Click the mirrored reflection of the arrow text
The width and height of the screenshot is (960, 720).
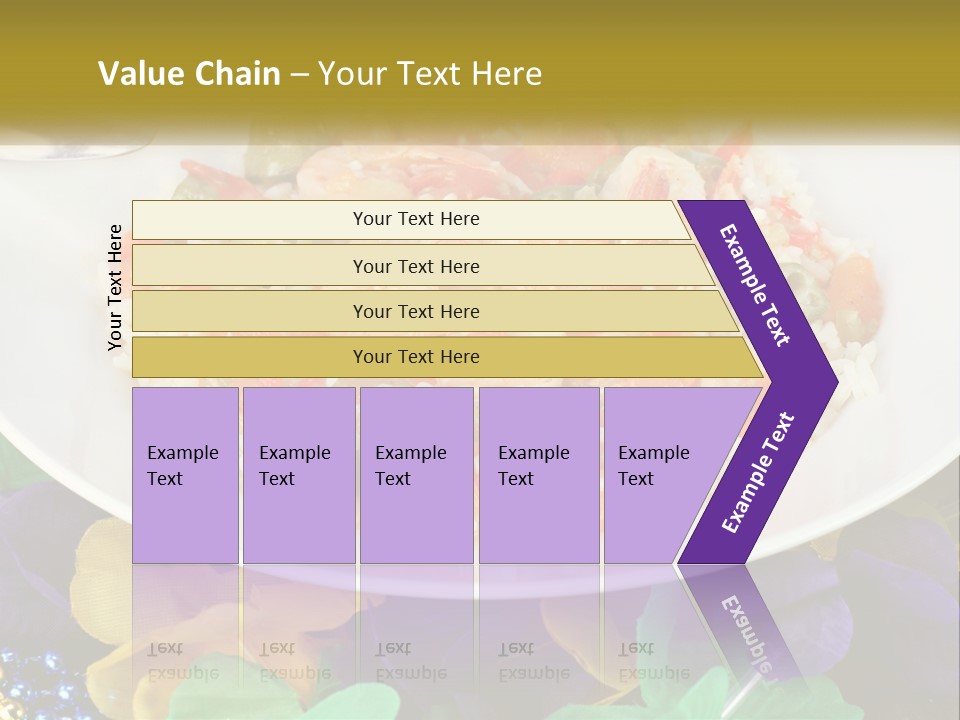[745, 636]
